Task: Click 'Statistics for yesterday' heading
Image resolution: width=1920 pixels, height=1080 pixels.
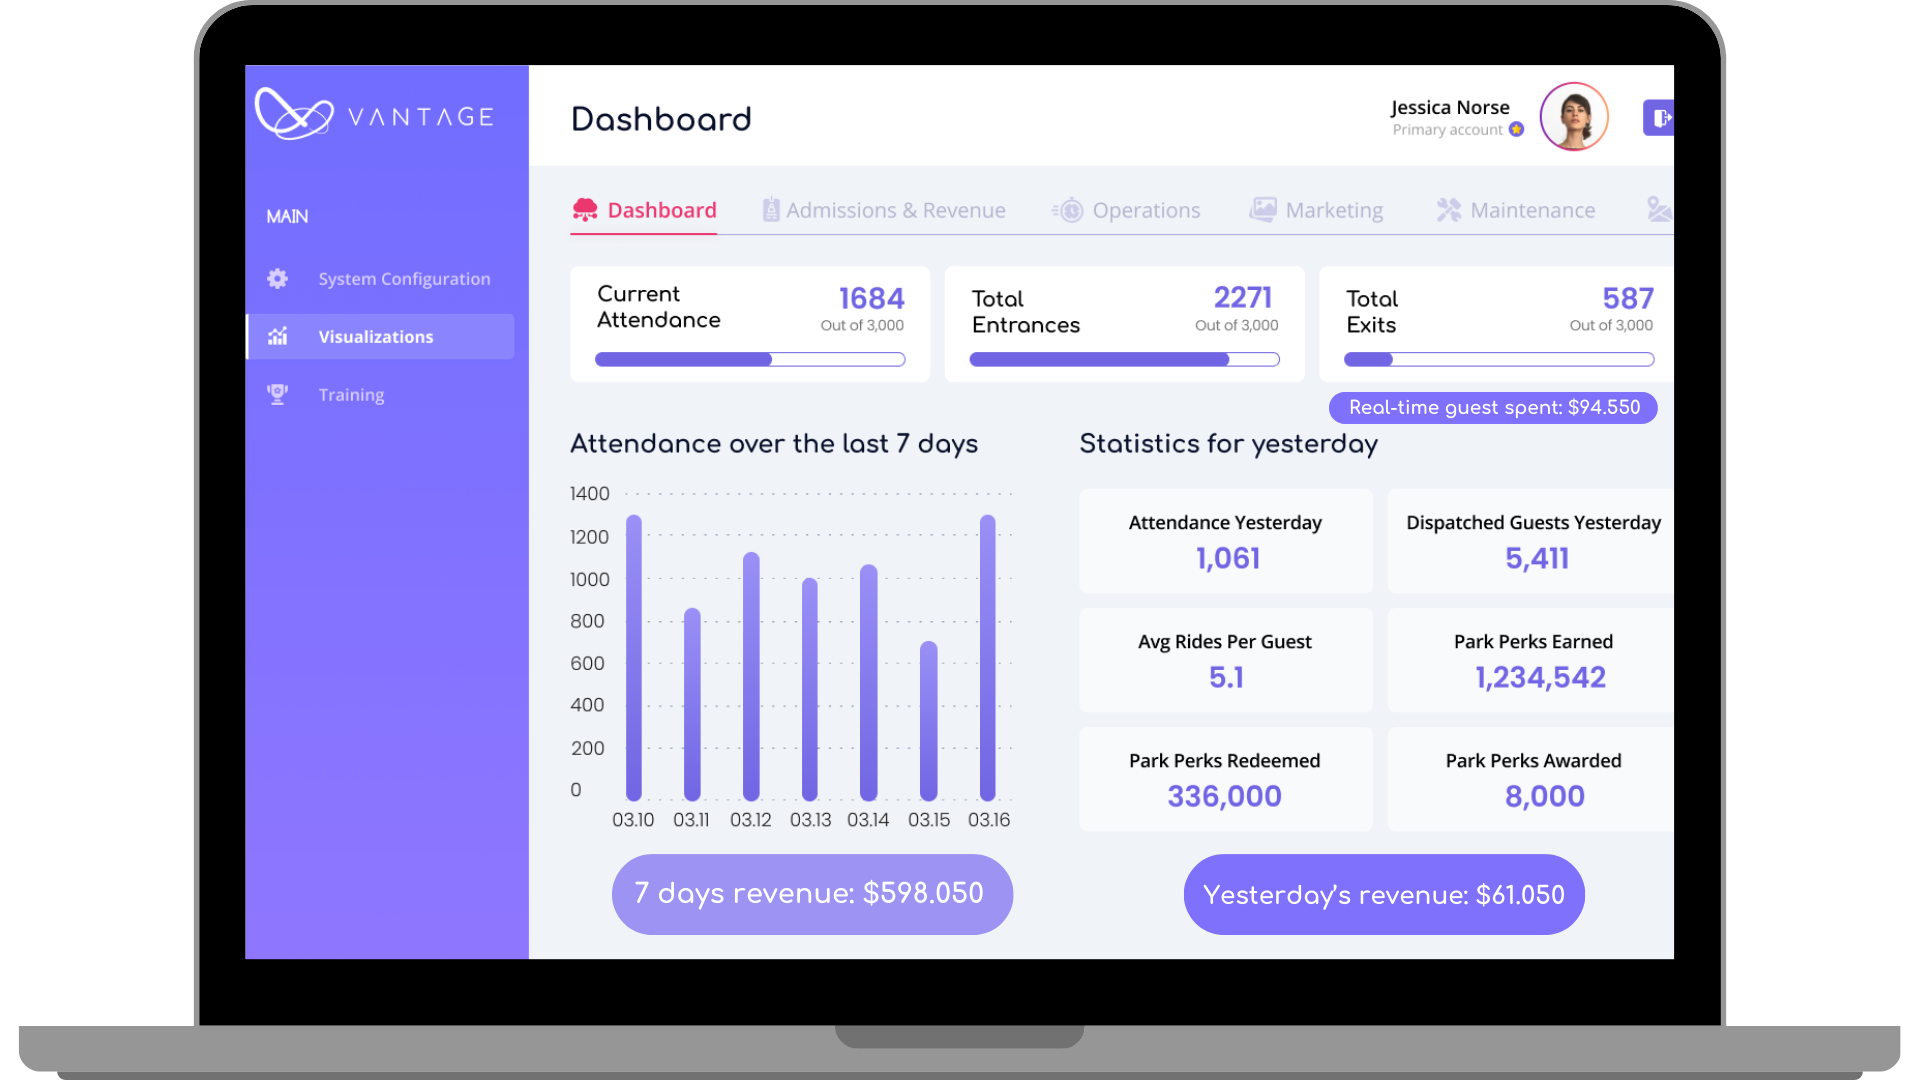Action: coord(1229,444)
